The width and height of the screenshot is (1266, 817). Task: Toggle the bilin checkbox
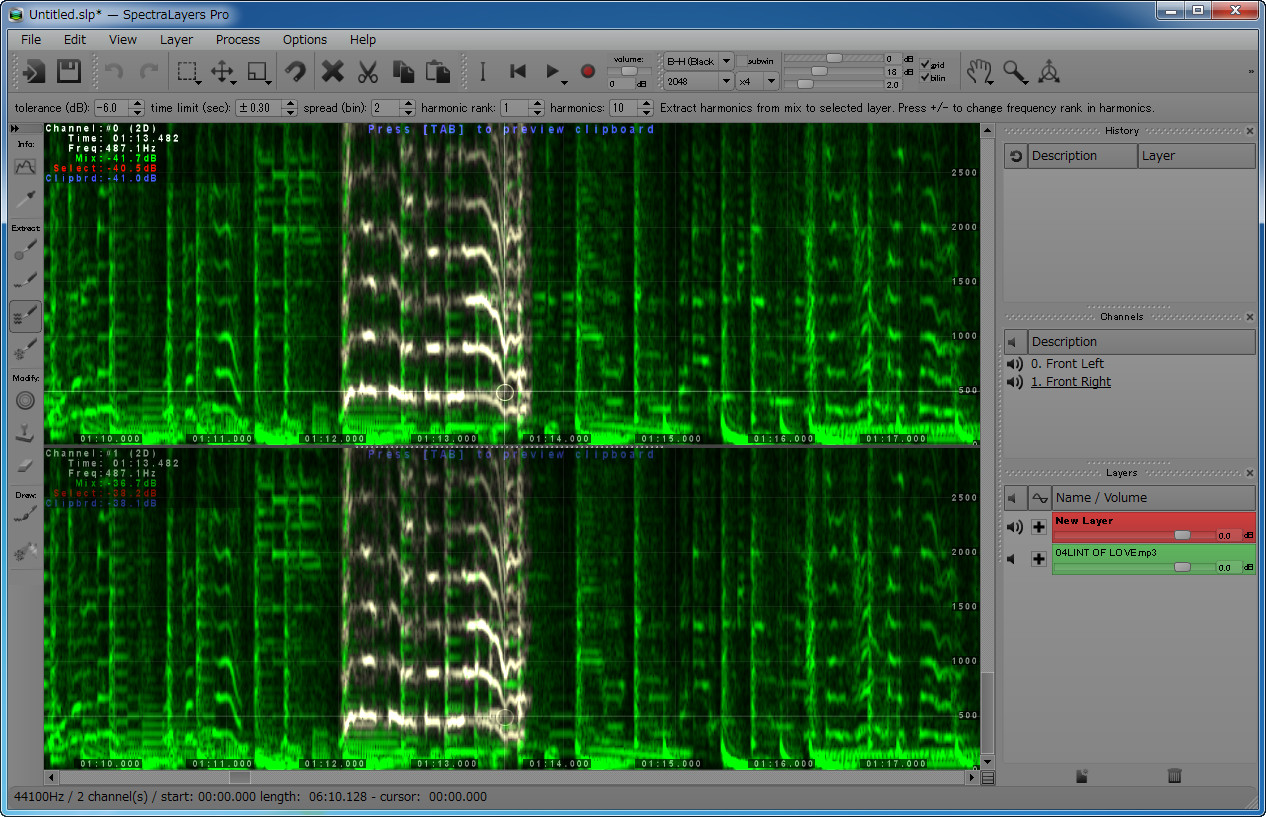[926, 77]
